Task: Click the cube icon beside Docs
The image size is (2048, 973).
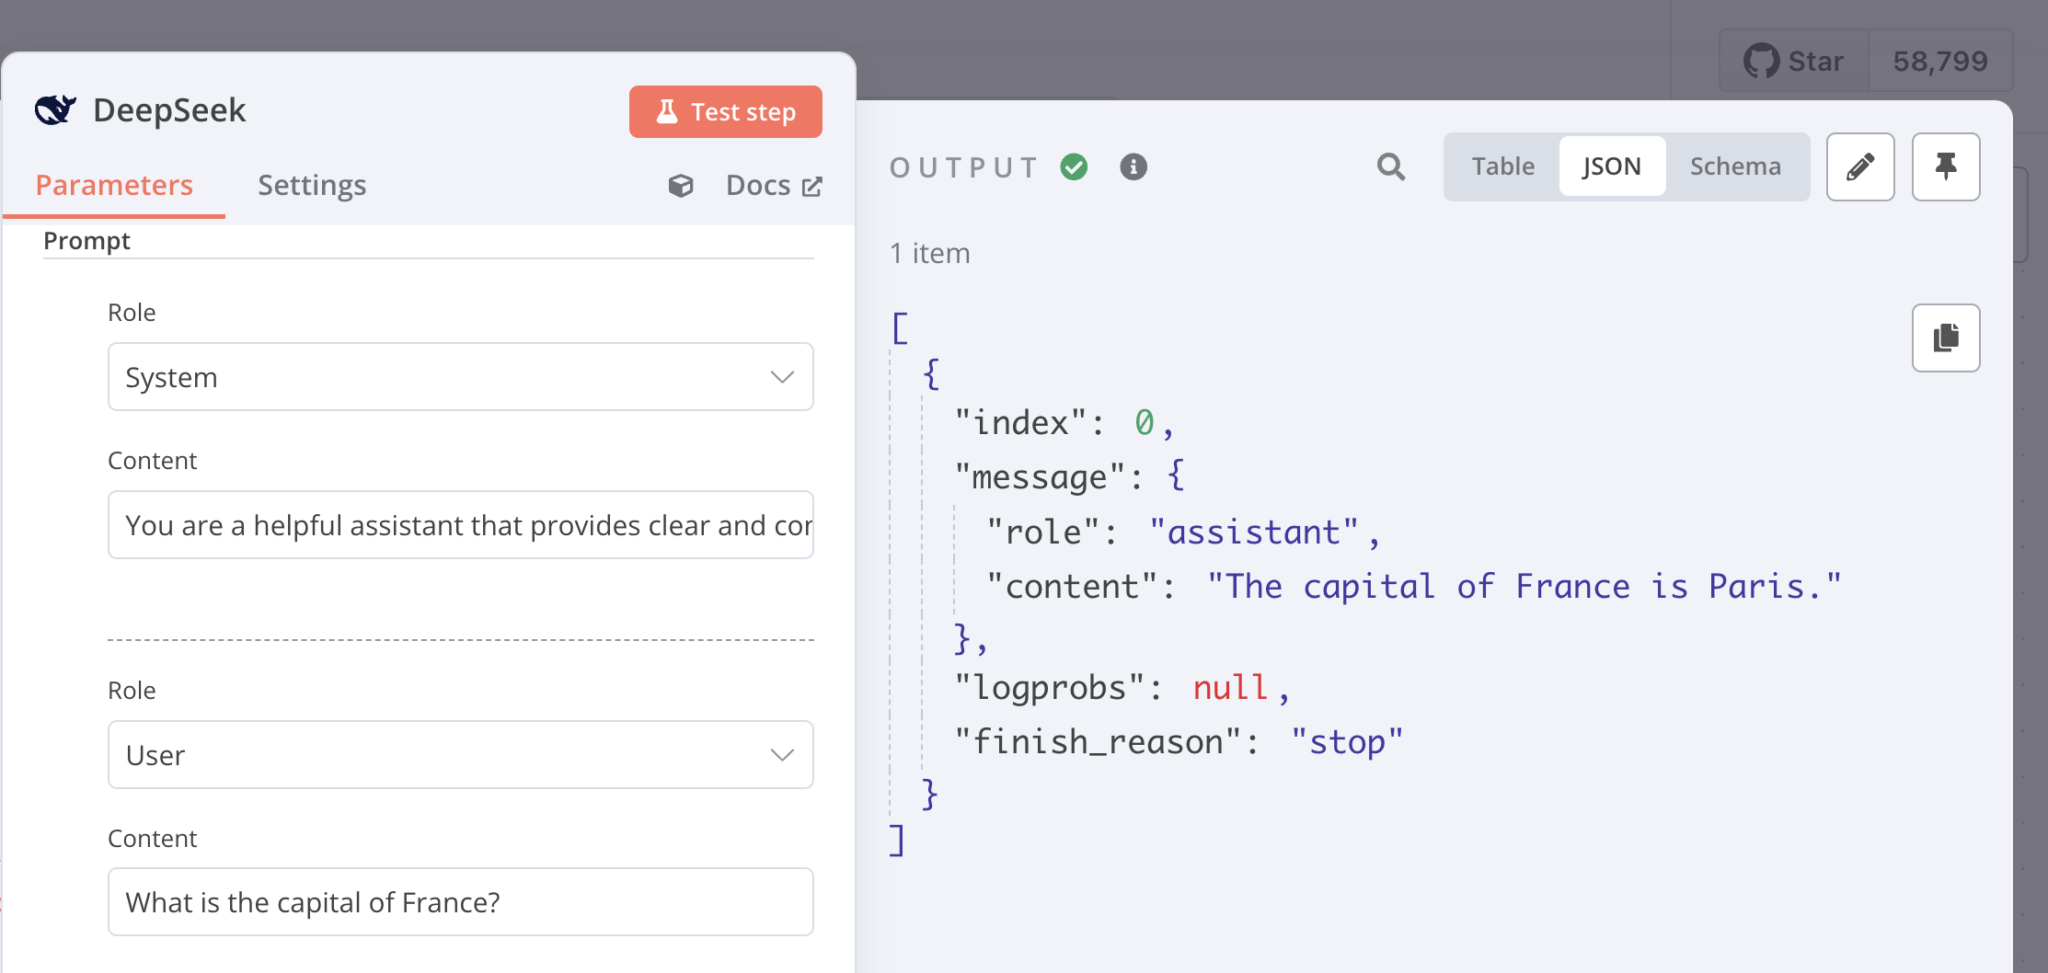Action: (681, 186)
